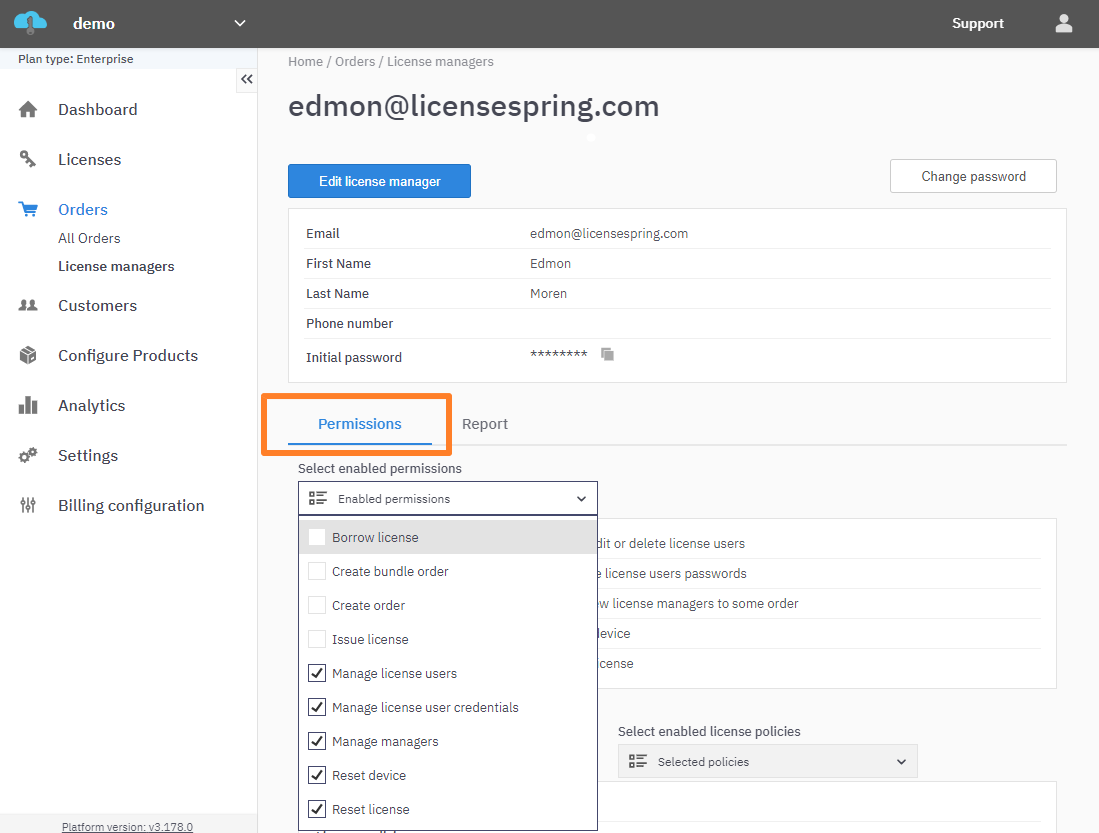Open the demo account switcher dropdown
Screen dimensions: 1099x833
(239, 23)
